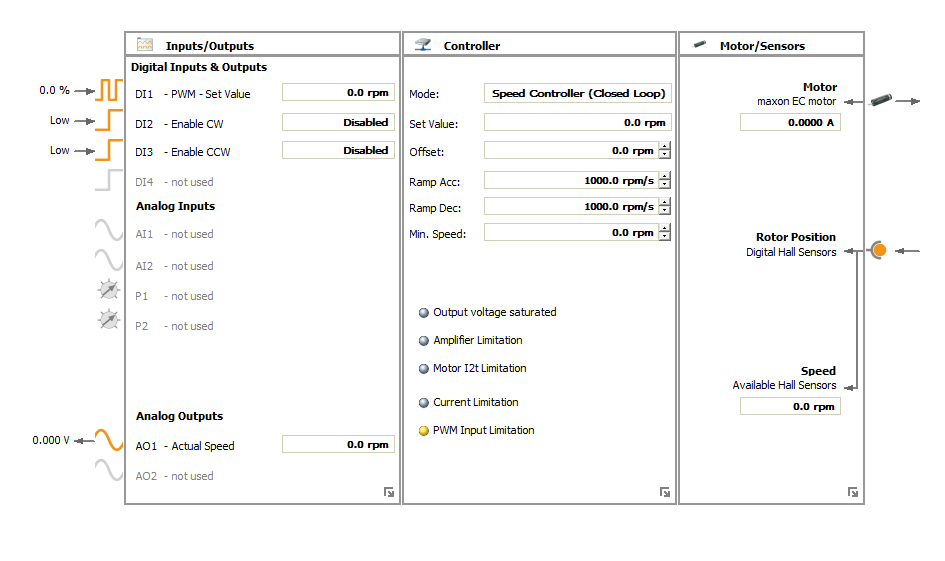Click the AO1 Actual Speed sine icon

(108, 440)
